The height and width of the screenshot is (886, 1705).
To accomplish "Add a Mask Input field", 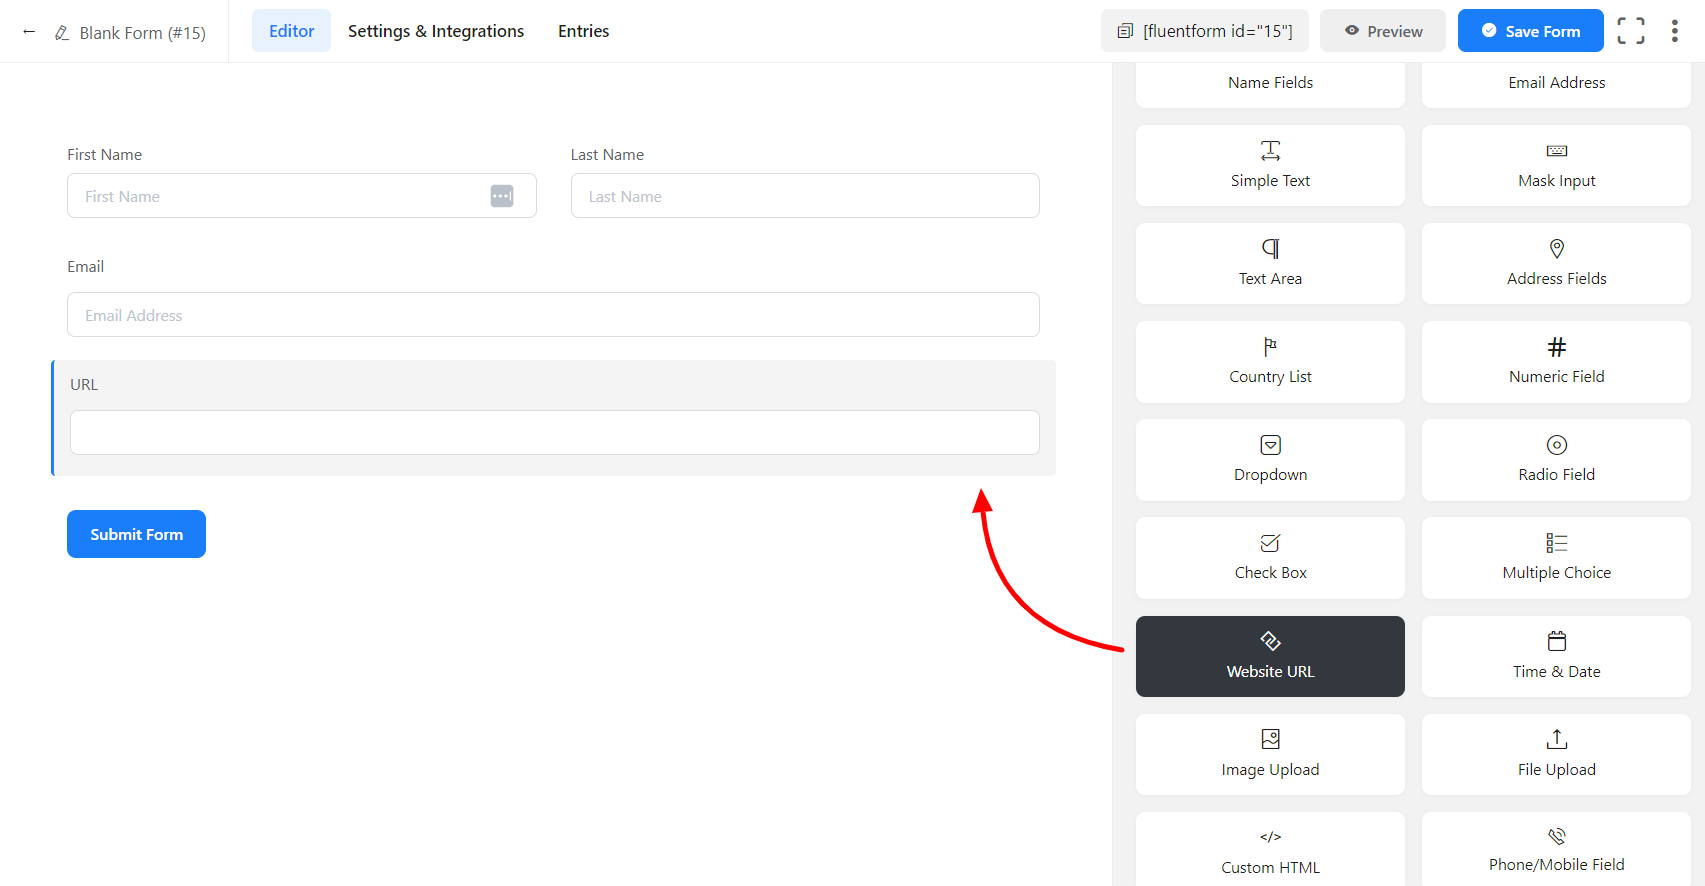I will [1556, 166].
